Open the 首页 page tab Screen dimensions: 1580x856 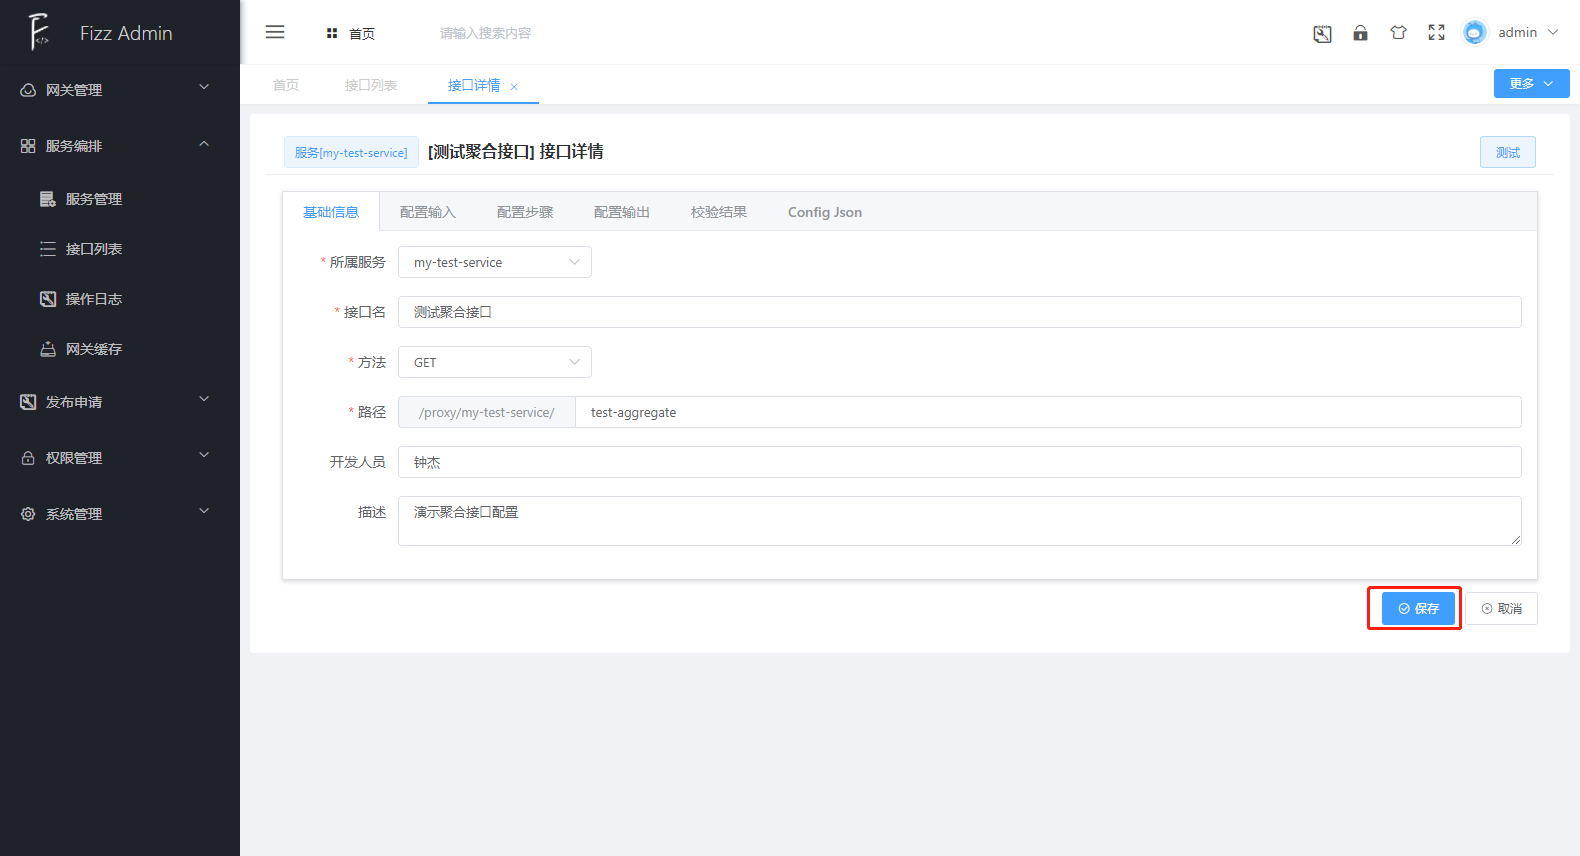coord(286,85)
